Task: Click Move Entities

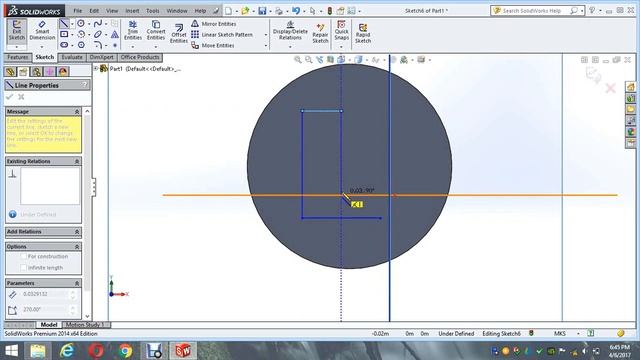Action: (x=213, y=45)
